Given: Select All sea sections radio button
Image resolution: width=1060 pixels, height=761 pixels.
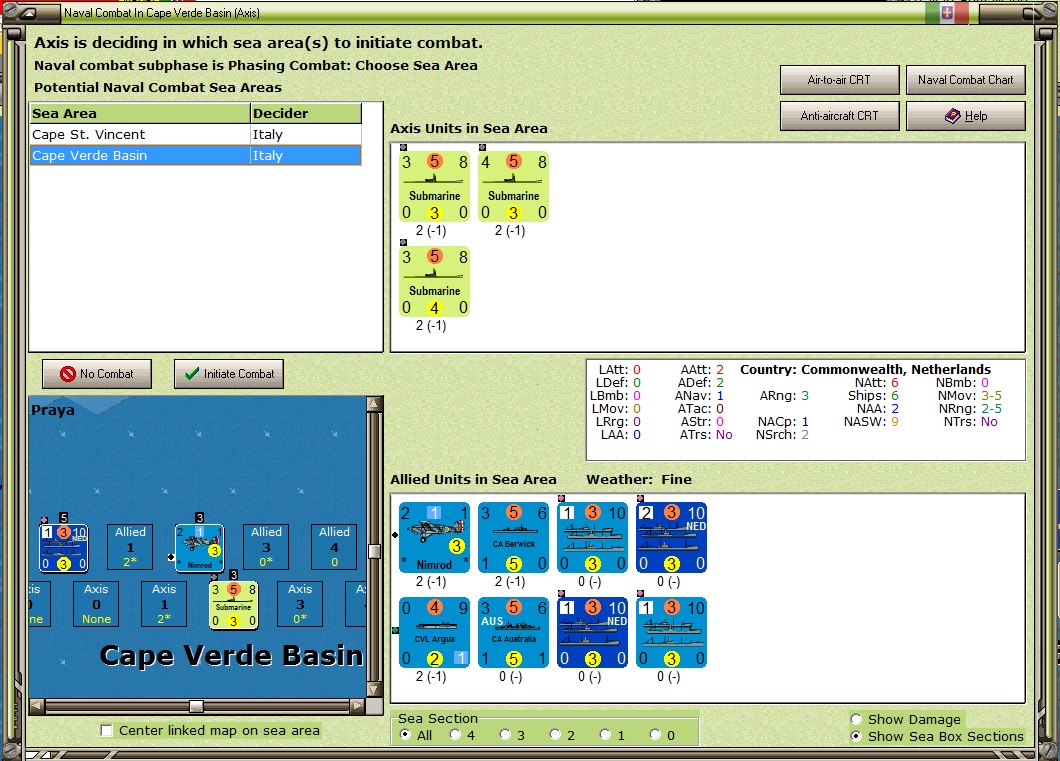Looking at the screenshot, I should (405, 735).
